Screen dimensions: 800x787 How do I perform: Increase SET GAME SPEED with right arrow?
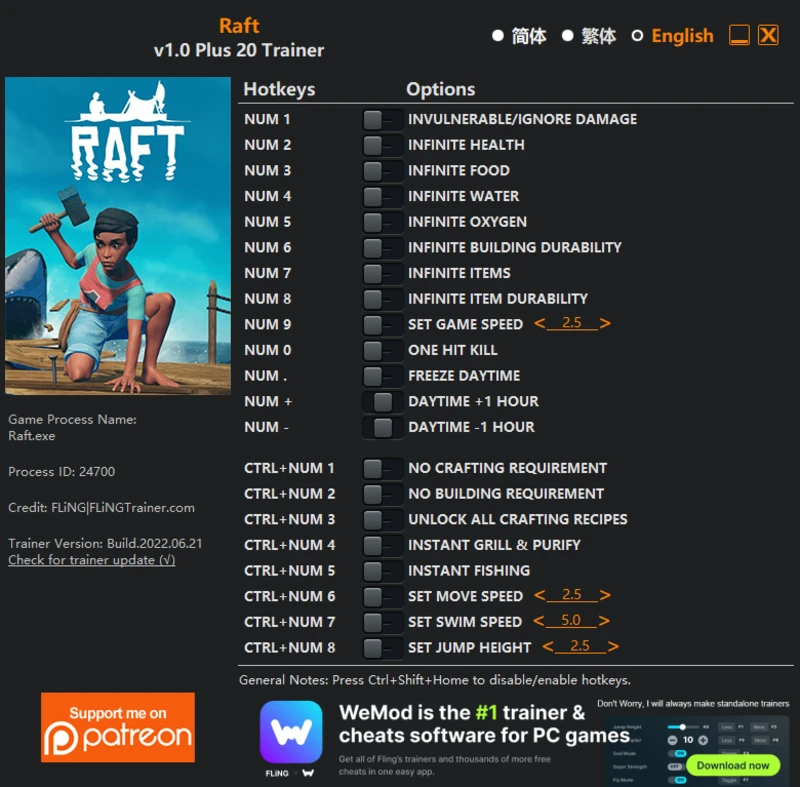click(604, 324)
